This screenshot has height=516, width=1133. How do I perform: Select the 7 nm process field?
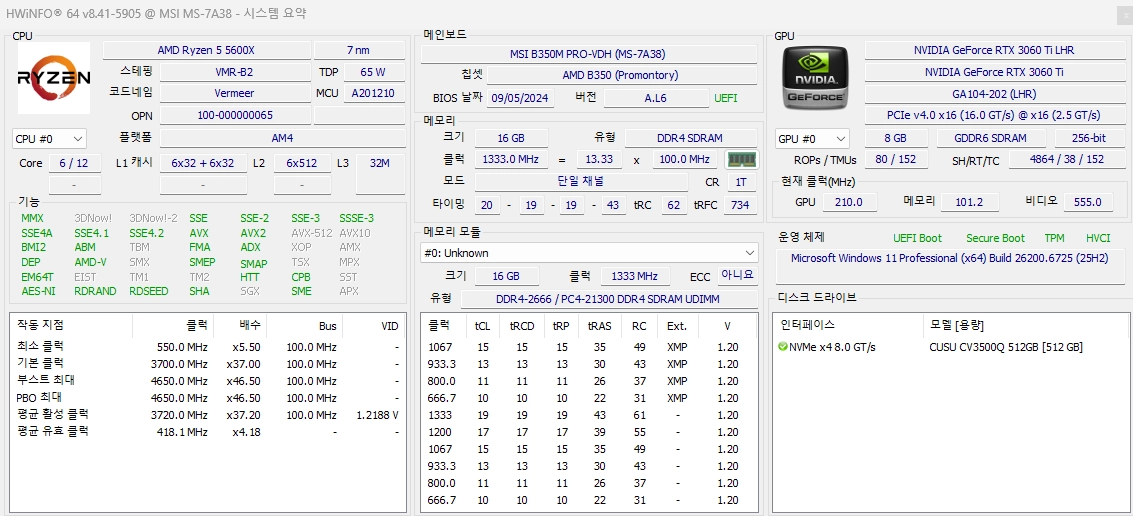(359, 50)
